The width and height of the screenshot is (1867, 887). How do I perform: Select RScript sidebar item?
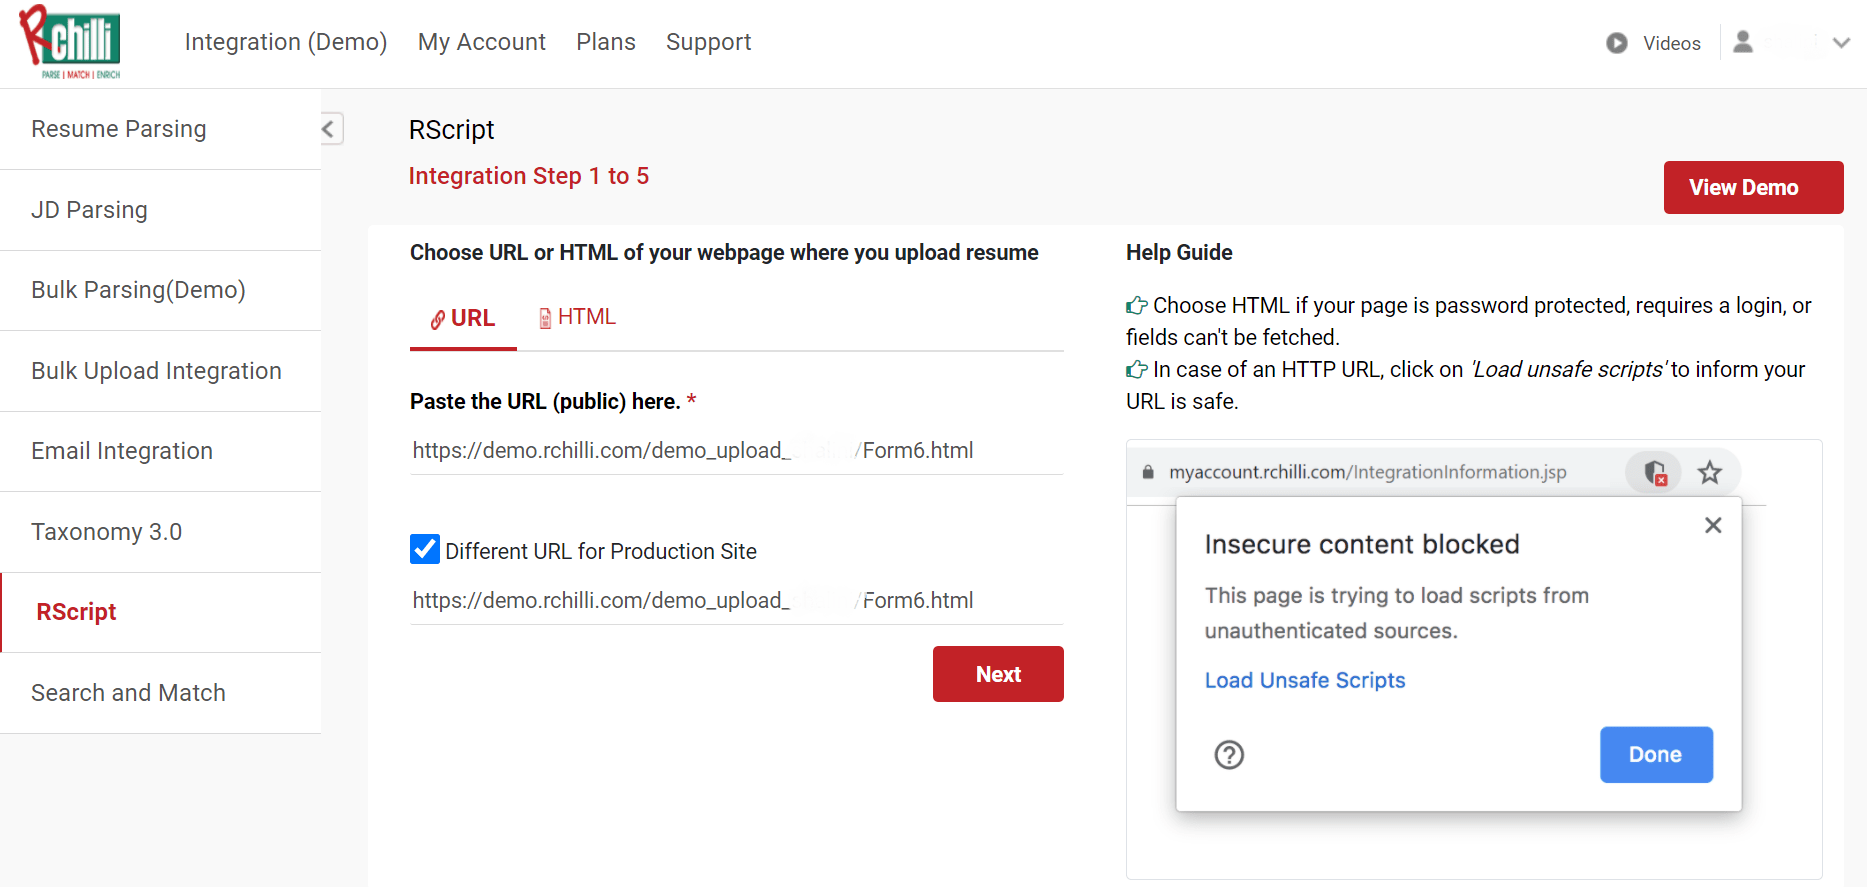coord(160,612)
